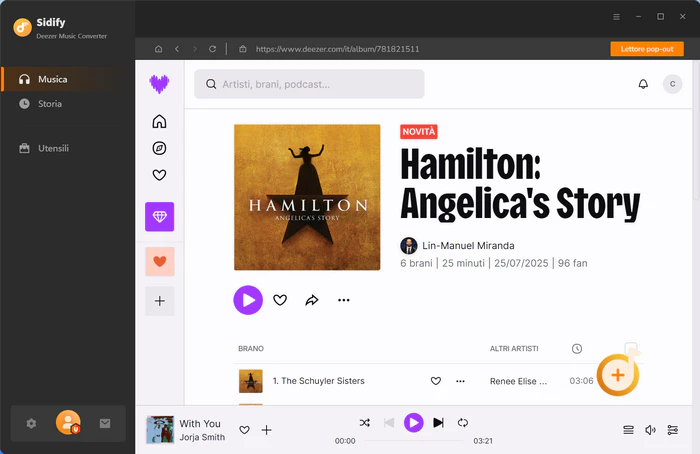Screen dimensions: 700x454
Task: Open Deezer home in web sidebar
Action: [x=159, y=121]
